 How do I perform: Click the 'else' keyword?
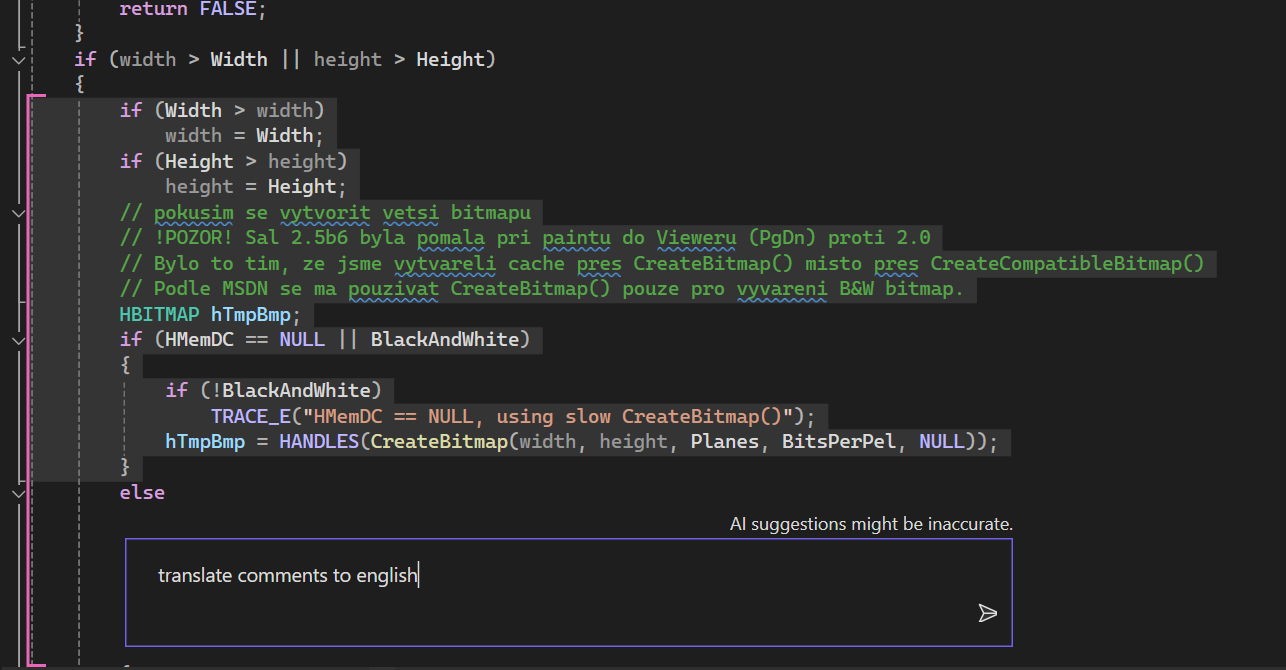click(x=142, y=492)
